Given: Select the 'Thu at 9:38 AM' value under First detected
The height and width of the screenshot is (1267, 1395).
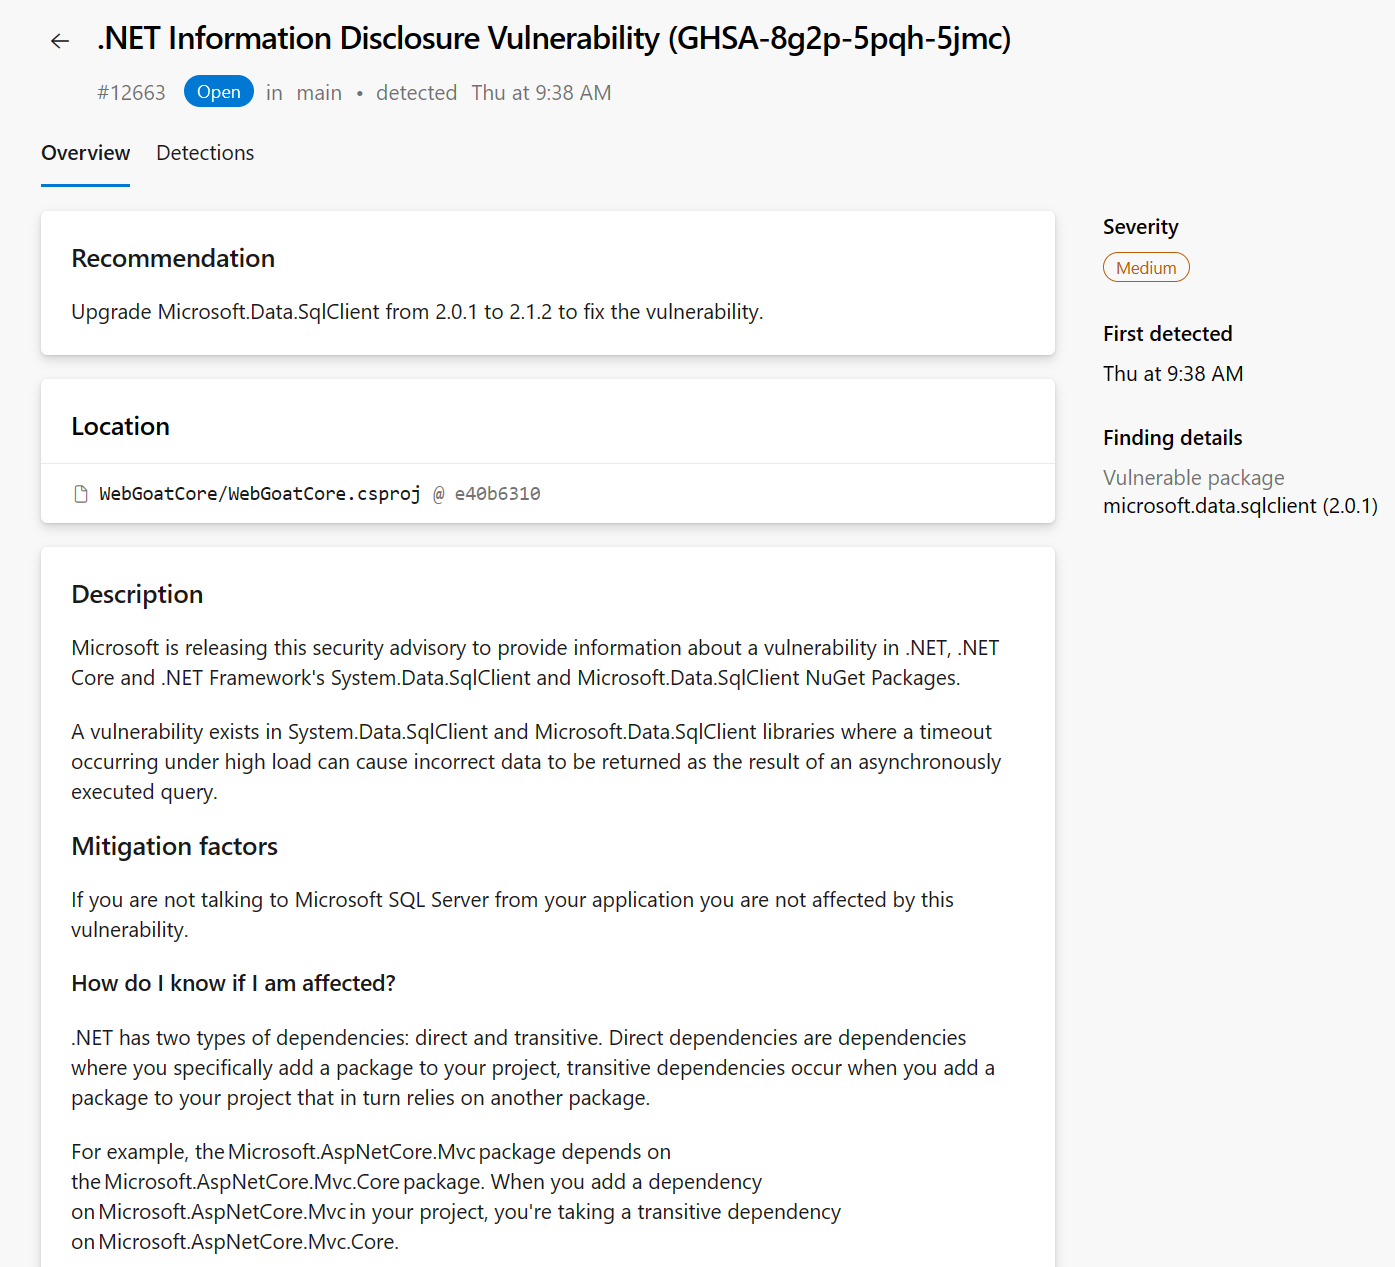Looking at the screenshot, I should (1173, 374).
